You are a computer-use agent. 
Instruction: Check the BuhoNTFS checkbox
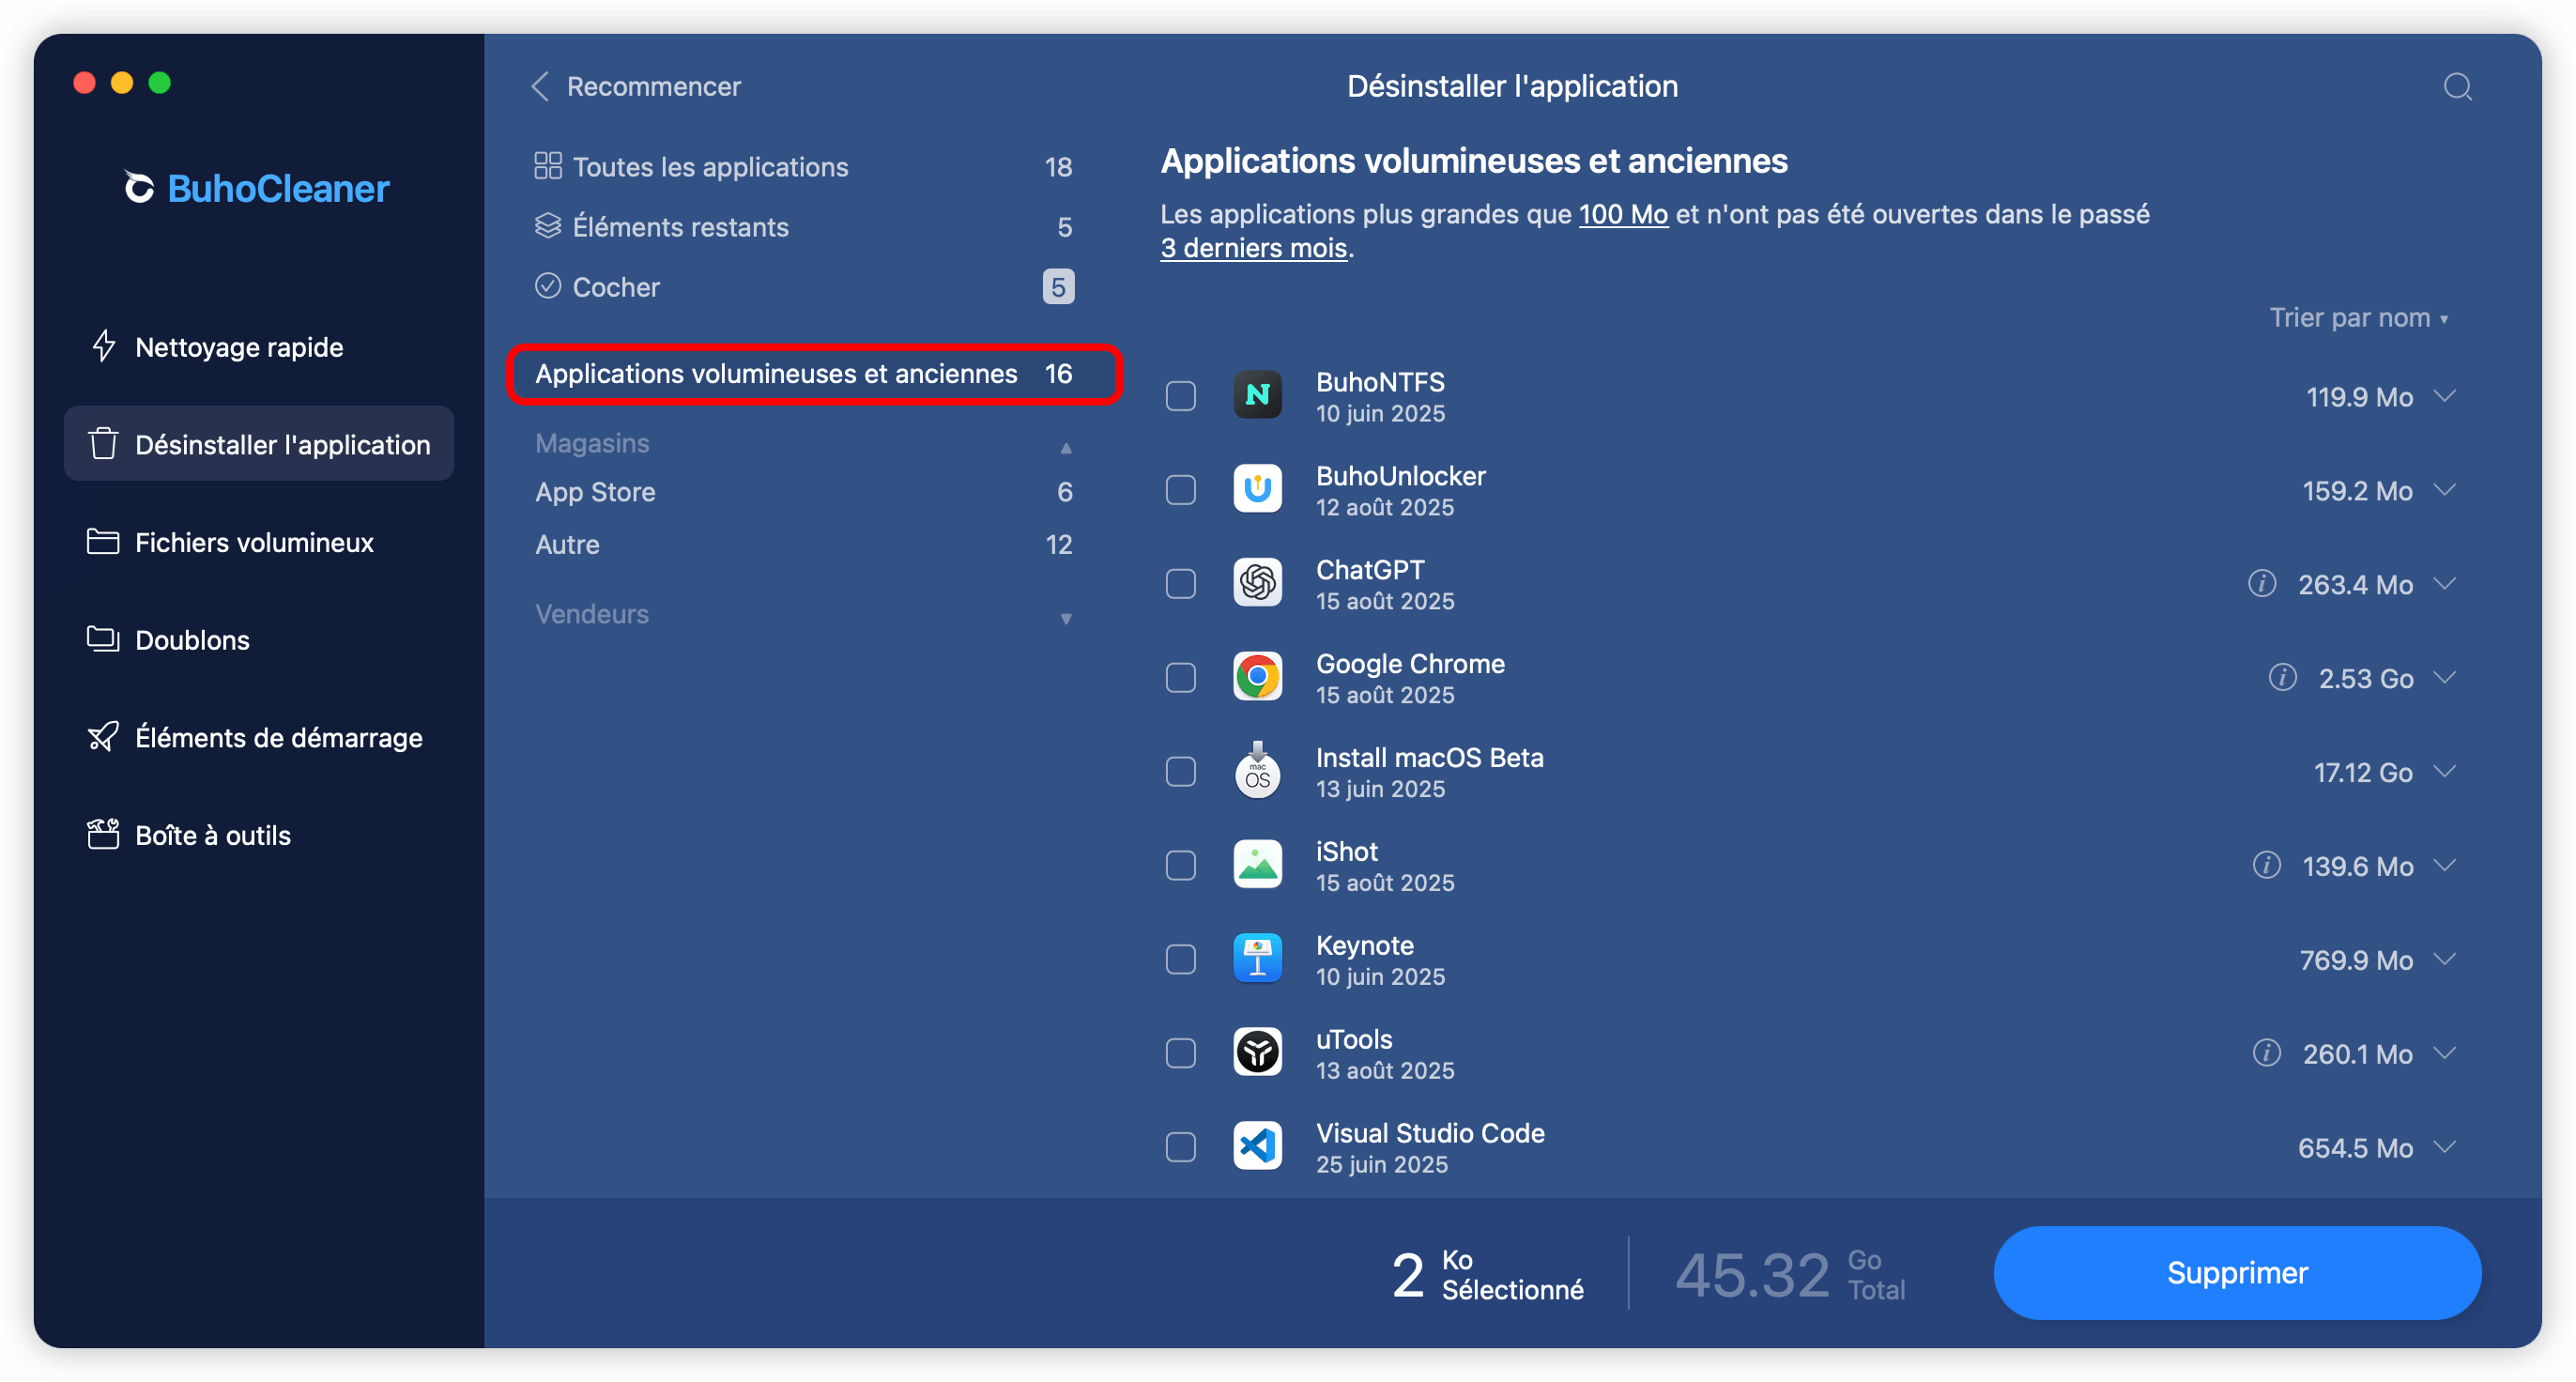[1181, 396]
